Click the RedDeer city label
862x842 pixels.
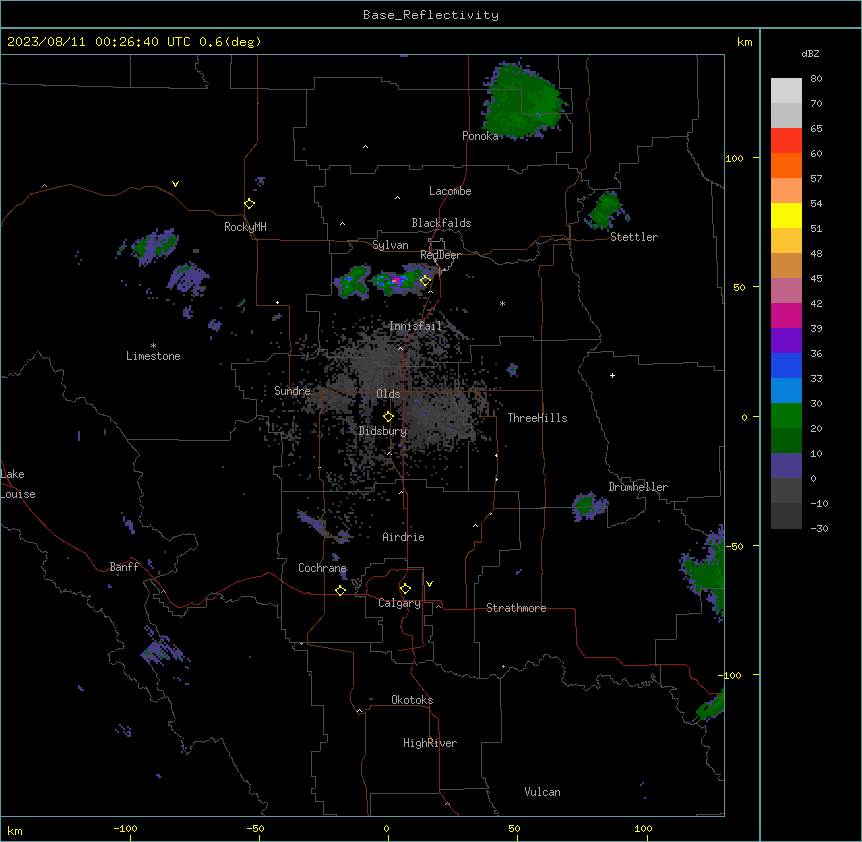(440, 255)
